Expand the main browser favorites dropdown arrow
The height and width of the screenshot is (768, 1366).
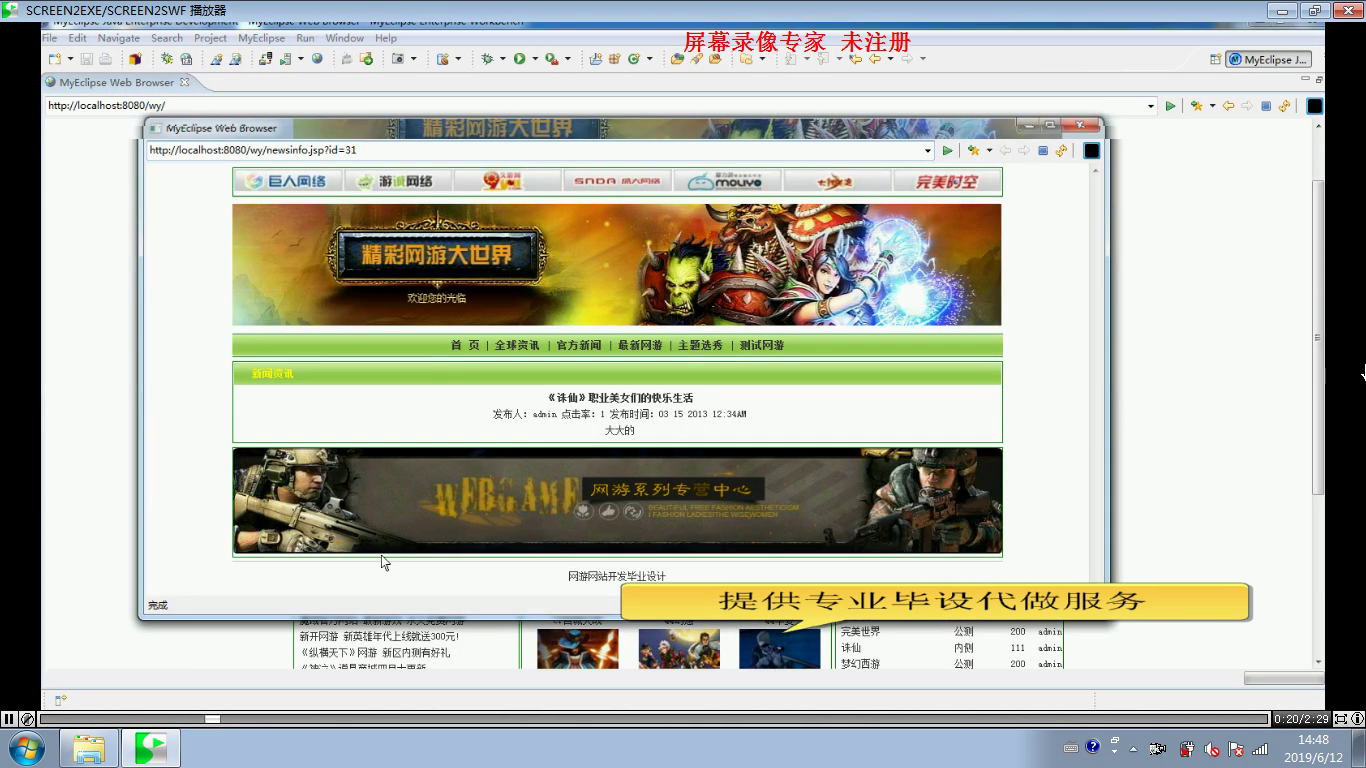coord(1212,105)
